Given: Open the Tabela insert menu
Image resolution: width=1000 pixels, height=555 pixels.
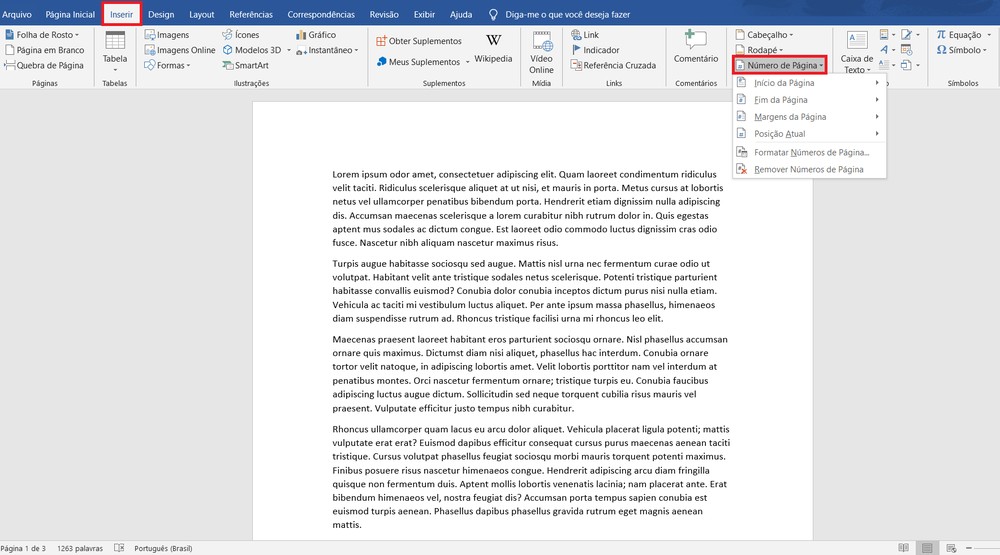Looking at the screenshot, I should point(115,51).
